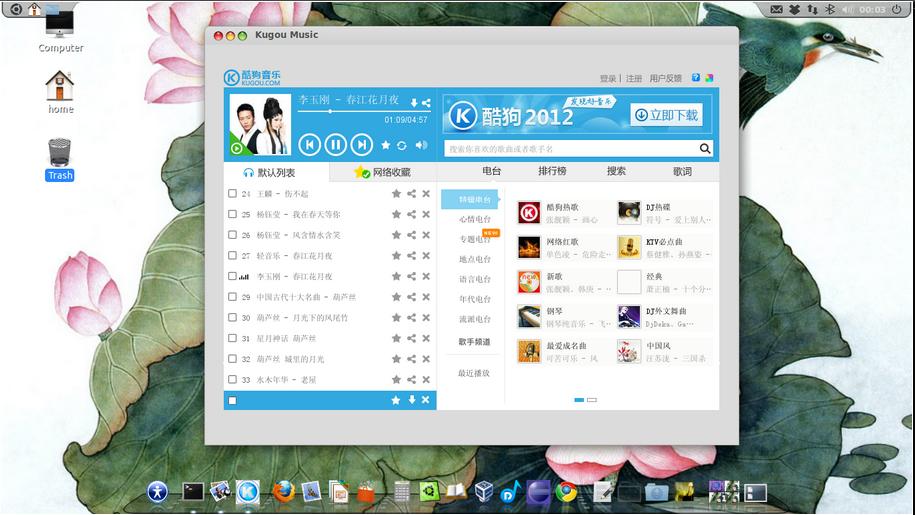Viewport: 915px width, 515px height.
Task: Download the current song from player header
Action: point(414,103)
